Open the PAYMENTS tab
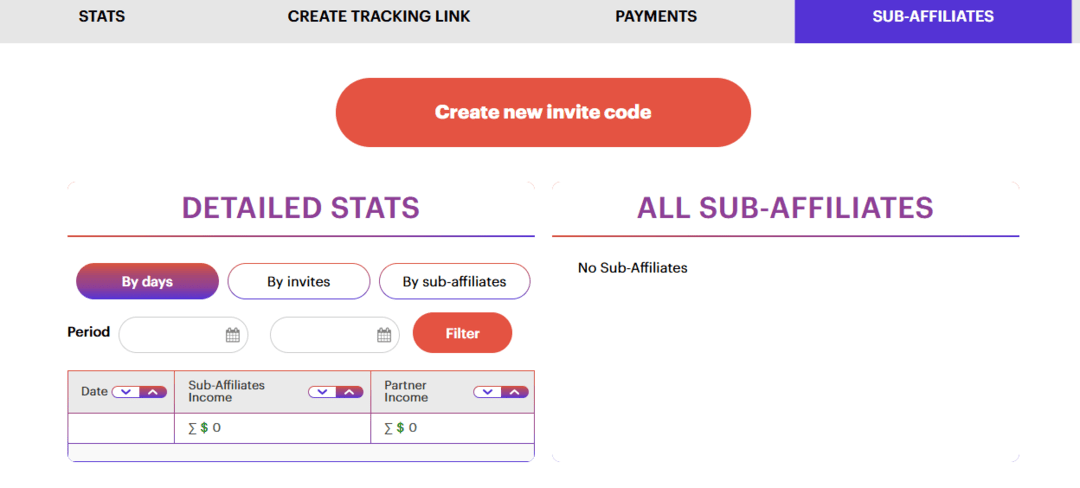Viewport: 1080px width, 488px height. [x=656, y=17]
